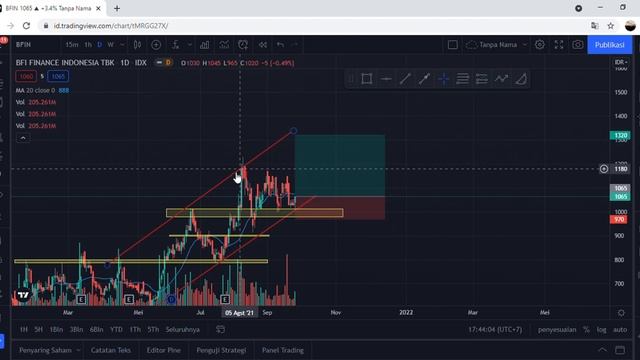The width and height of the screenshot is (640, 360).
Task: Click the favorites toolbar drag handle
Action: coord(351,79)
